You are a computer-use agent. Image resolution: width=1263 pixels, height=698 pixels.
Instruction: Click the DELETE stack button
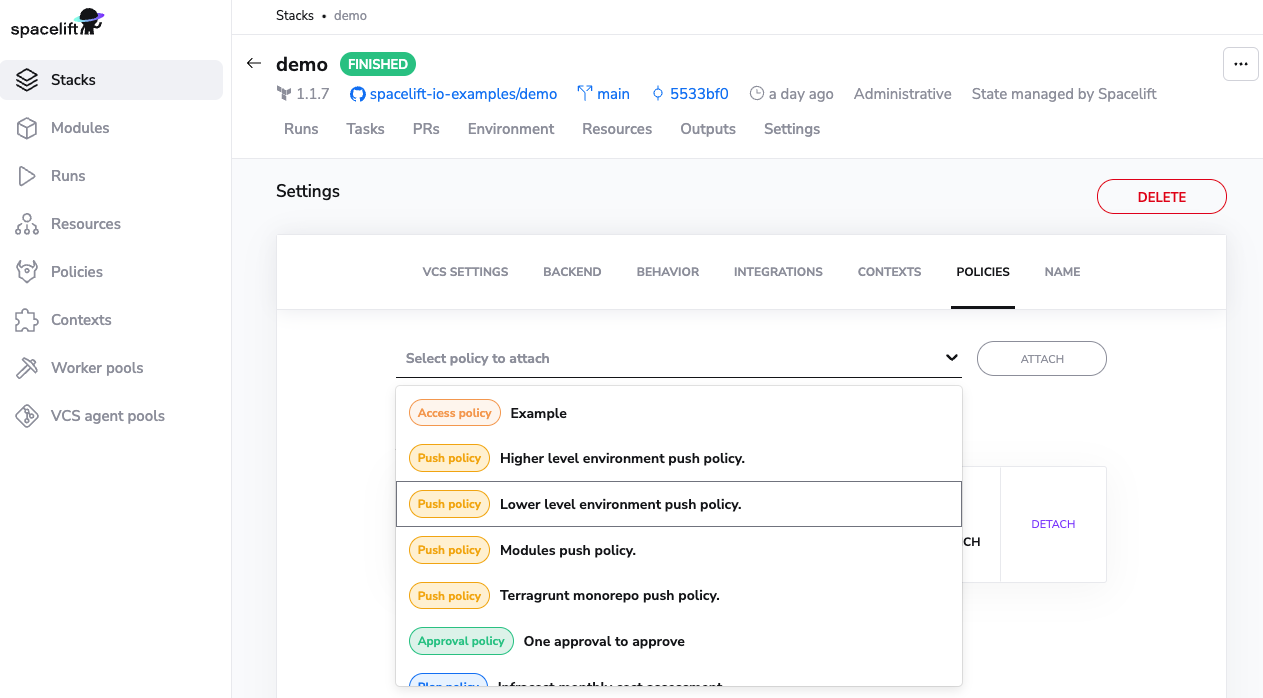click(x=1161, y=196)
